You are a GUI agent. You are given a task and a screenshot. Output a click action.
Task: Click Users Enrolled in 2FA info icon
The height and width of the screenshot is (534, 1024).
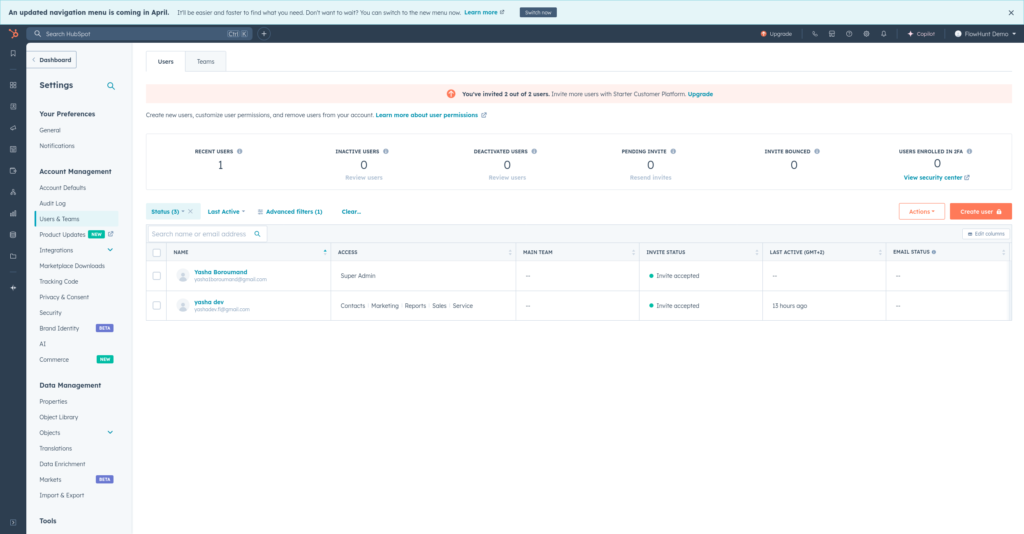970,151
